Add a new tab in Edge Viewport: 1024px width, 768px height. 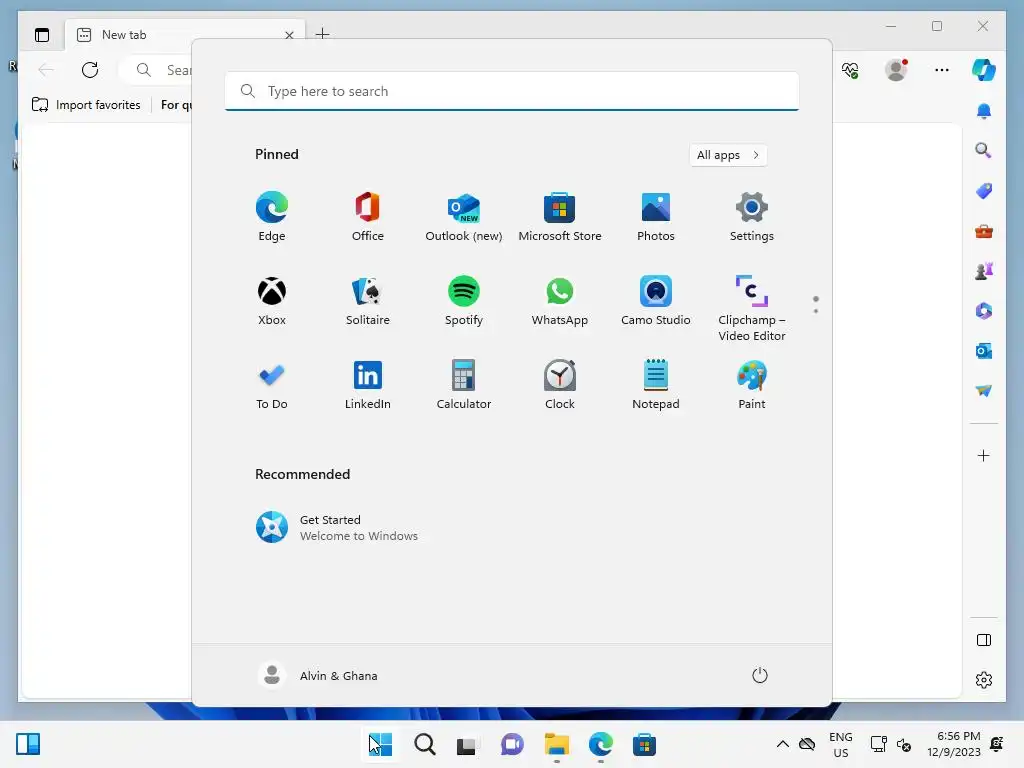(322, 34)
